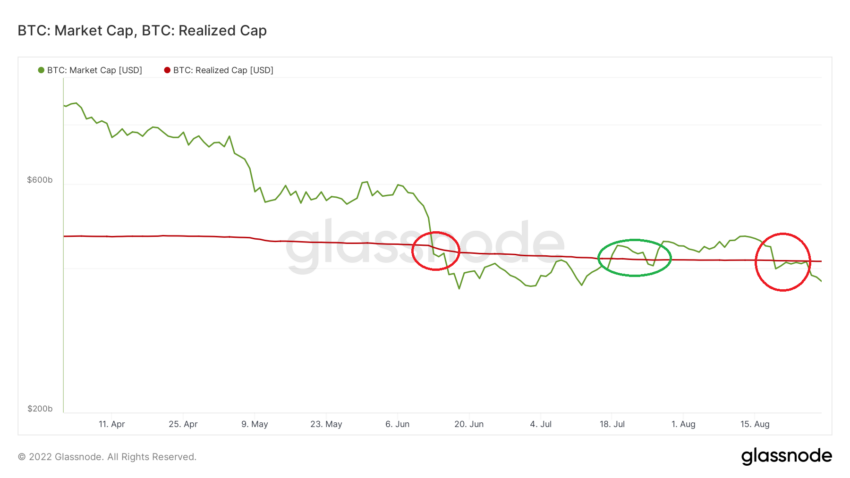Select the 20. Jun date label
Image resolution: width=850 pixels, height=478 pixels.
[x=469, y=424]
